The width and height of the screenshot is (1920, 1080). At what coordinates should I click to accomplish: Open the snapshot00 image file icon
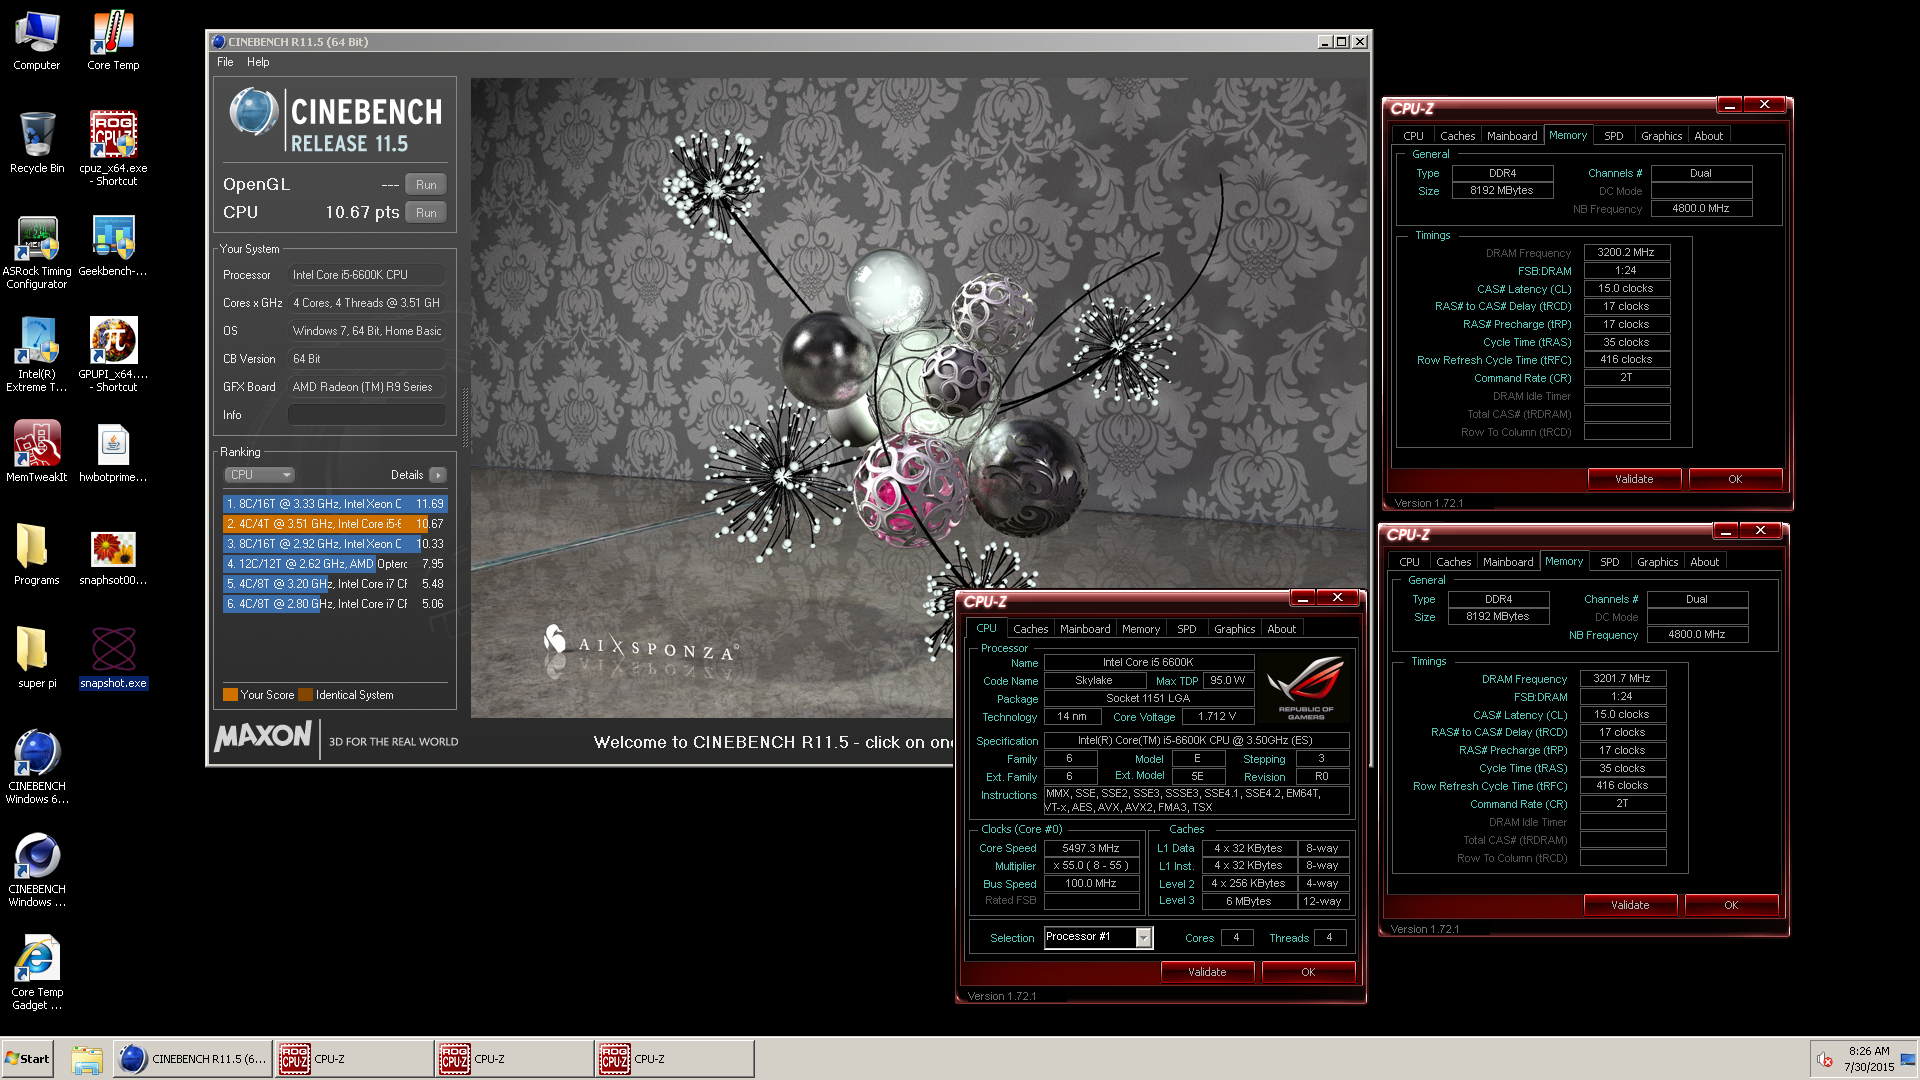click(x=113, y=555)
